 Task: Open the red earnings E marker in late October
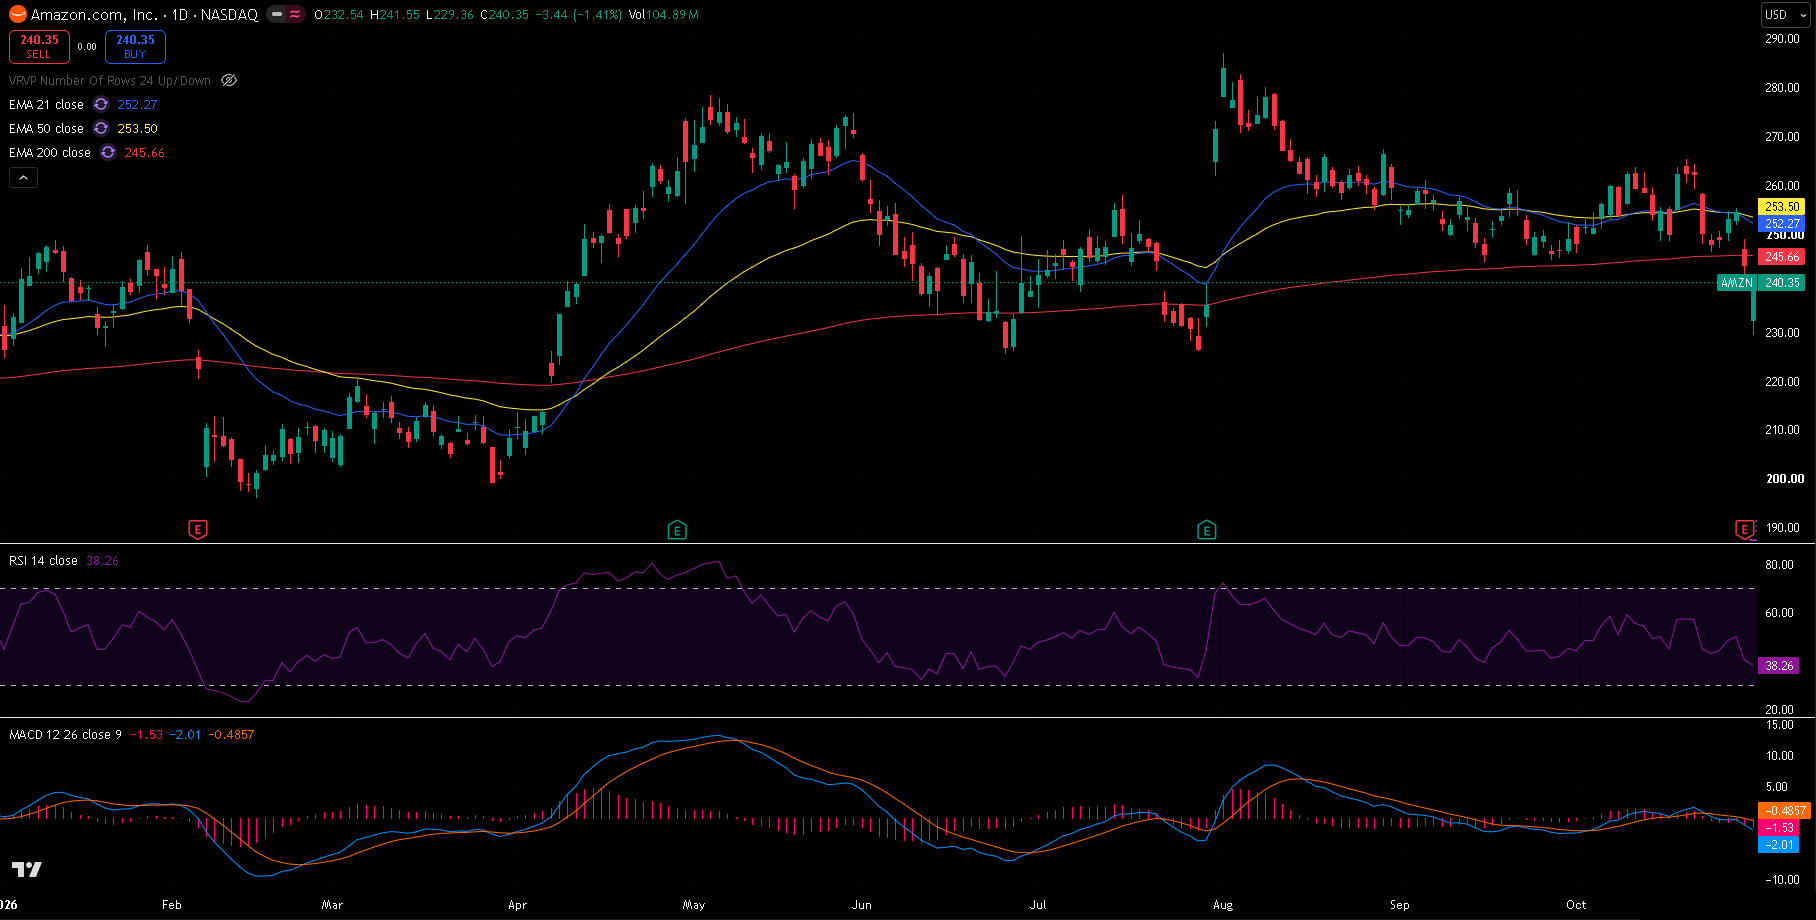click(1745, 529)
